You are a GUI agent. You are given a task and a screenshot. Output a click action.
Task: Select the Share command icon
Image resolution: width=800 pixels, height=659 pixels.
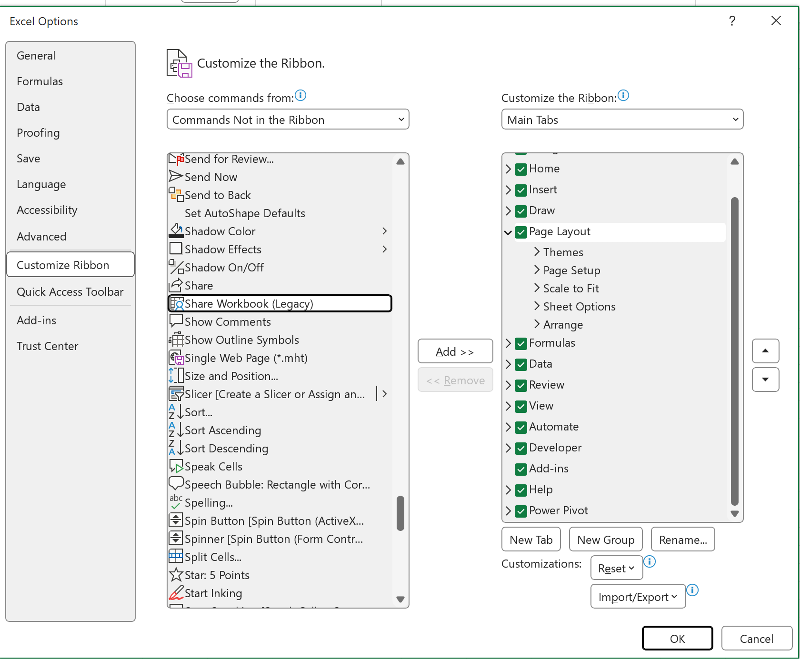point(176,285)
